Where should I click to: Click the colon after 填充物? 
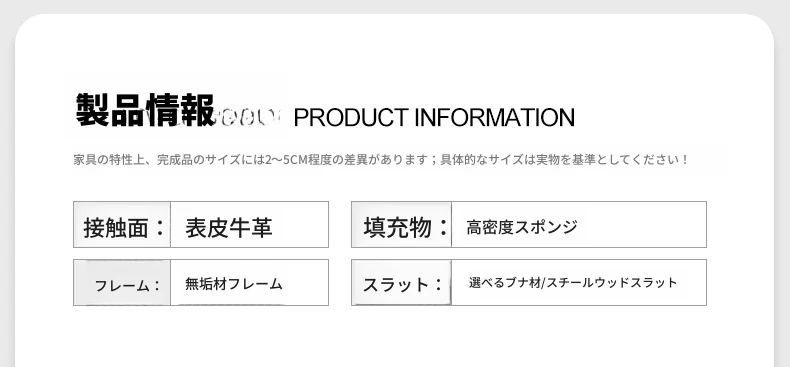point(443,227)
